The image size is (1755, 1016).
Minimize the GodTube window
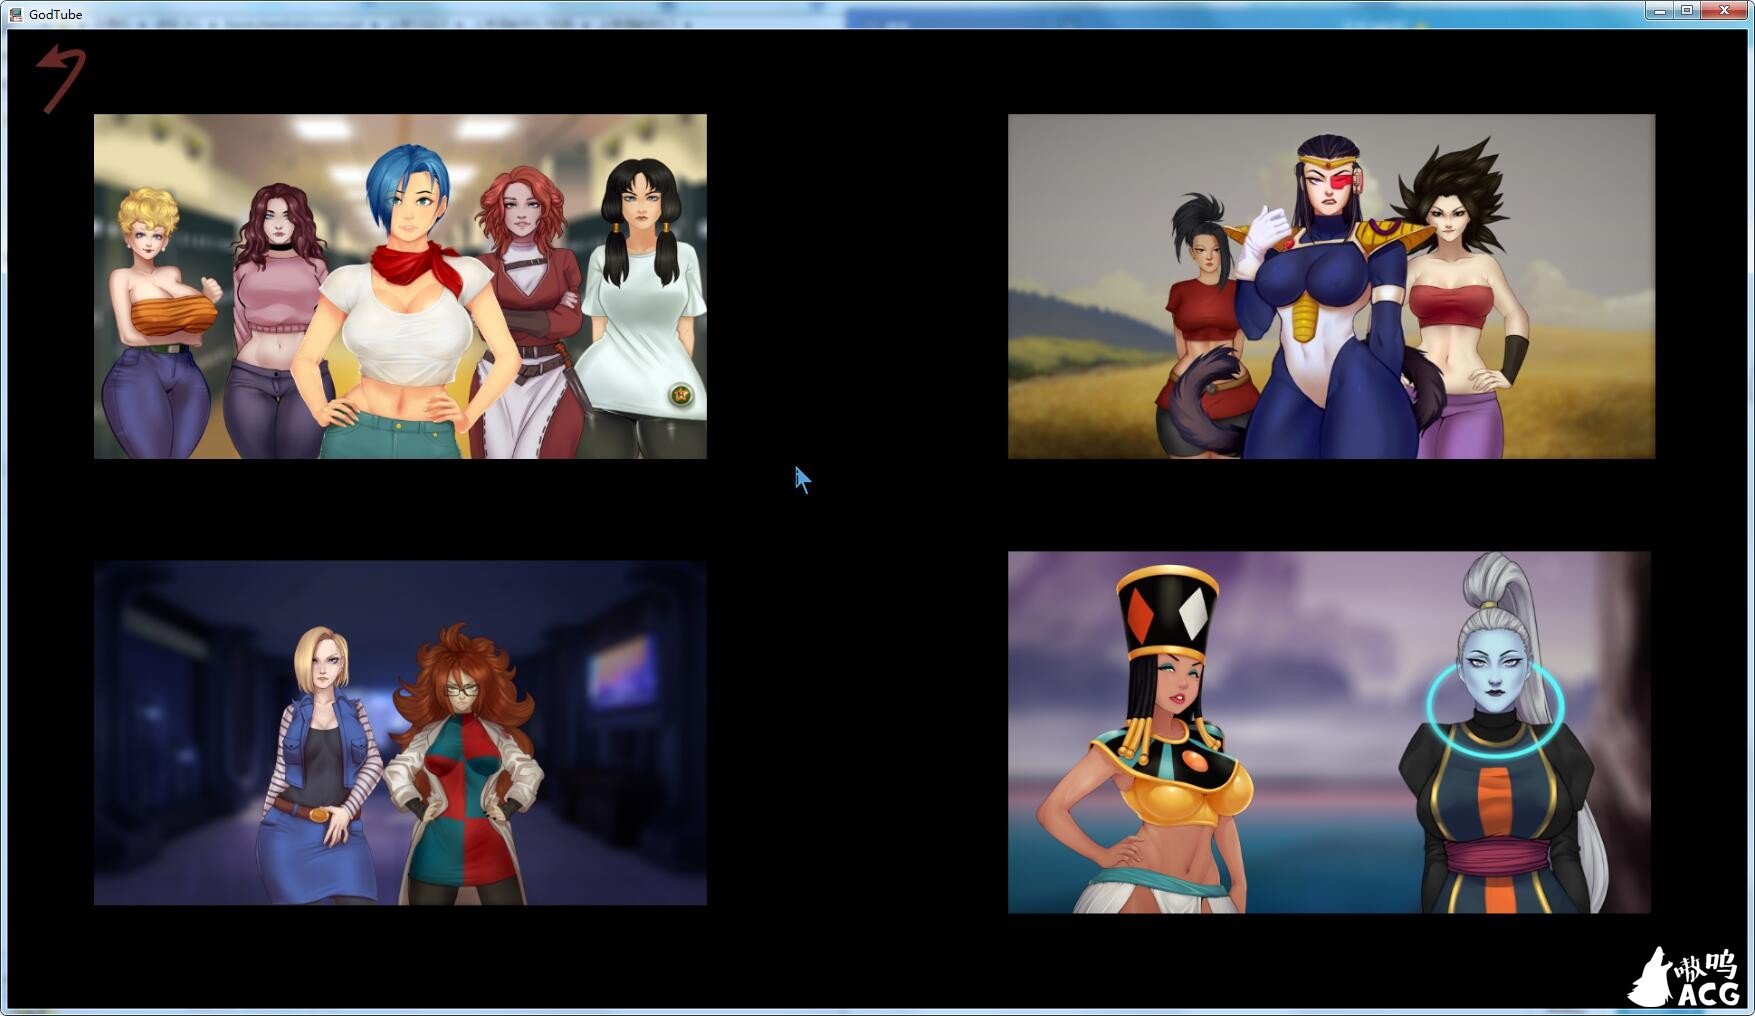1660,11
